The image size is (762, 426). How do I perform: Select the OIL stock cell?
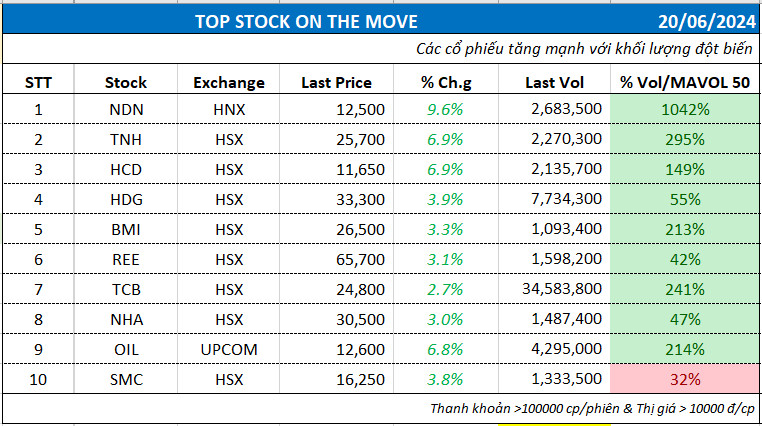click(x=125, y=350)
